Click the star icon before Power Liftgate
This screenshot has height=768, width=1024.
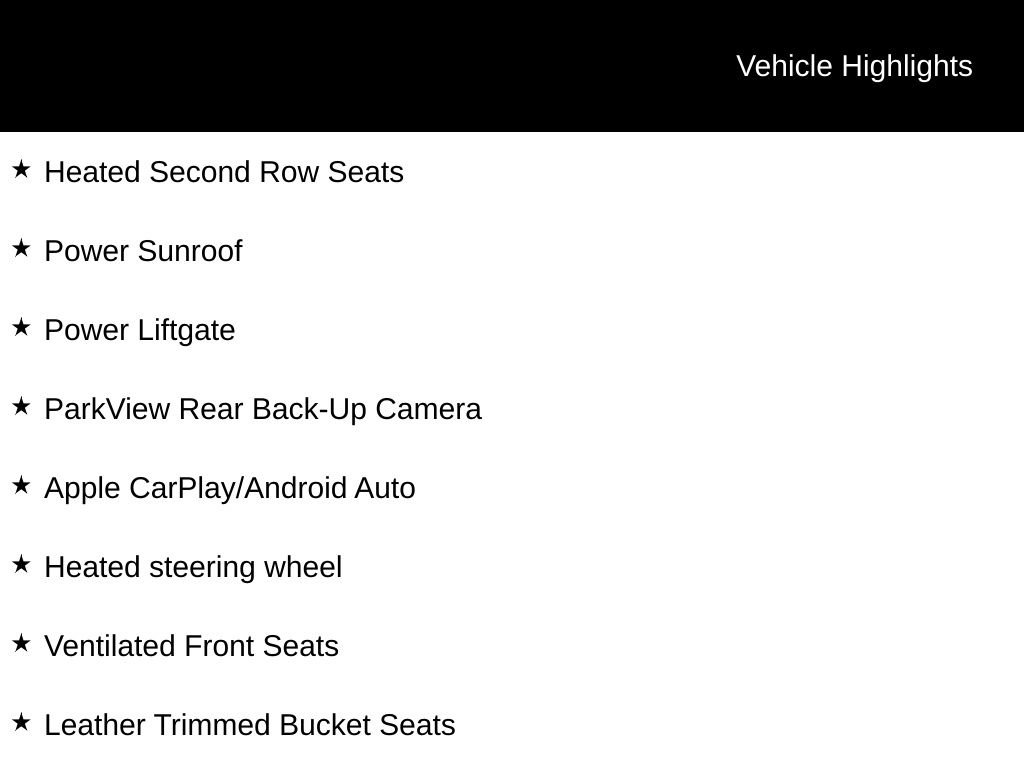[x=21, y=328]
